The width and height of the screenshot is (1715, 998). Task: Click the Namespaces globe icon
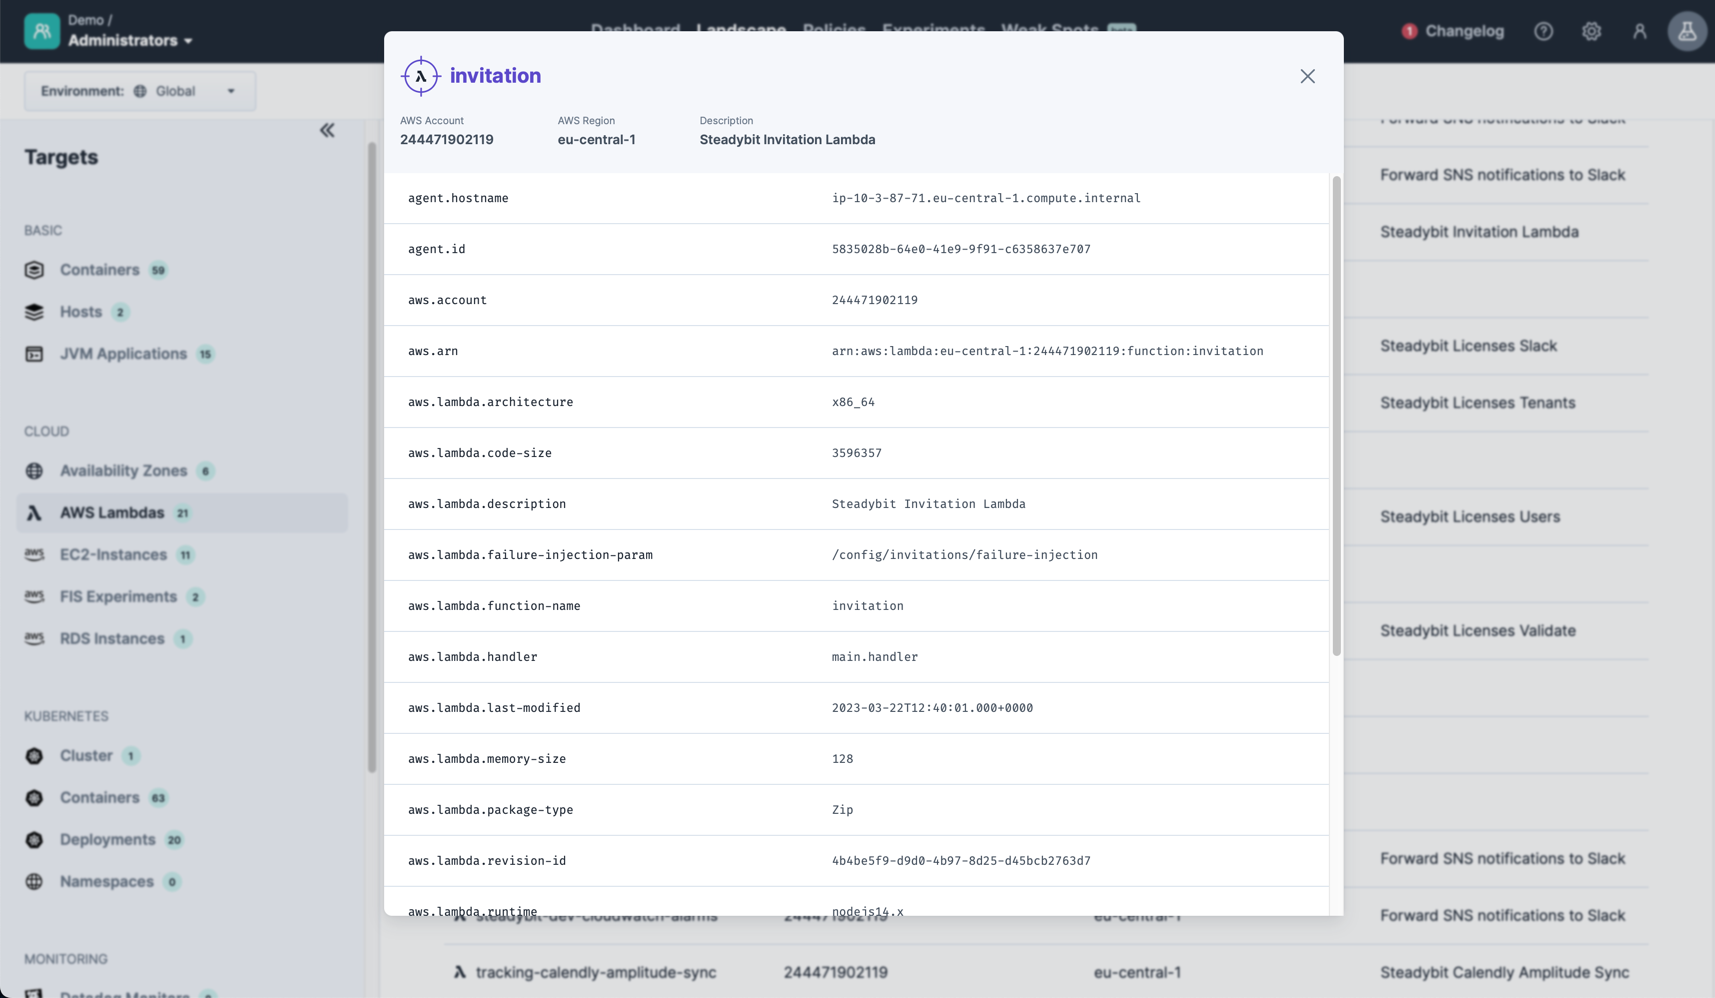click(x=34, y=882)
